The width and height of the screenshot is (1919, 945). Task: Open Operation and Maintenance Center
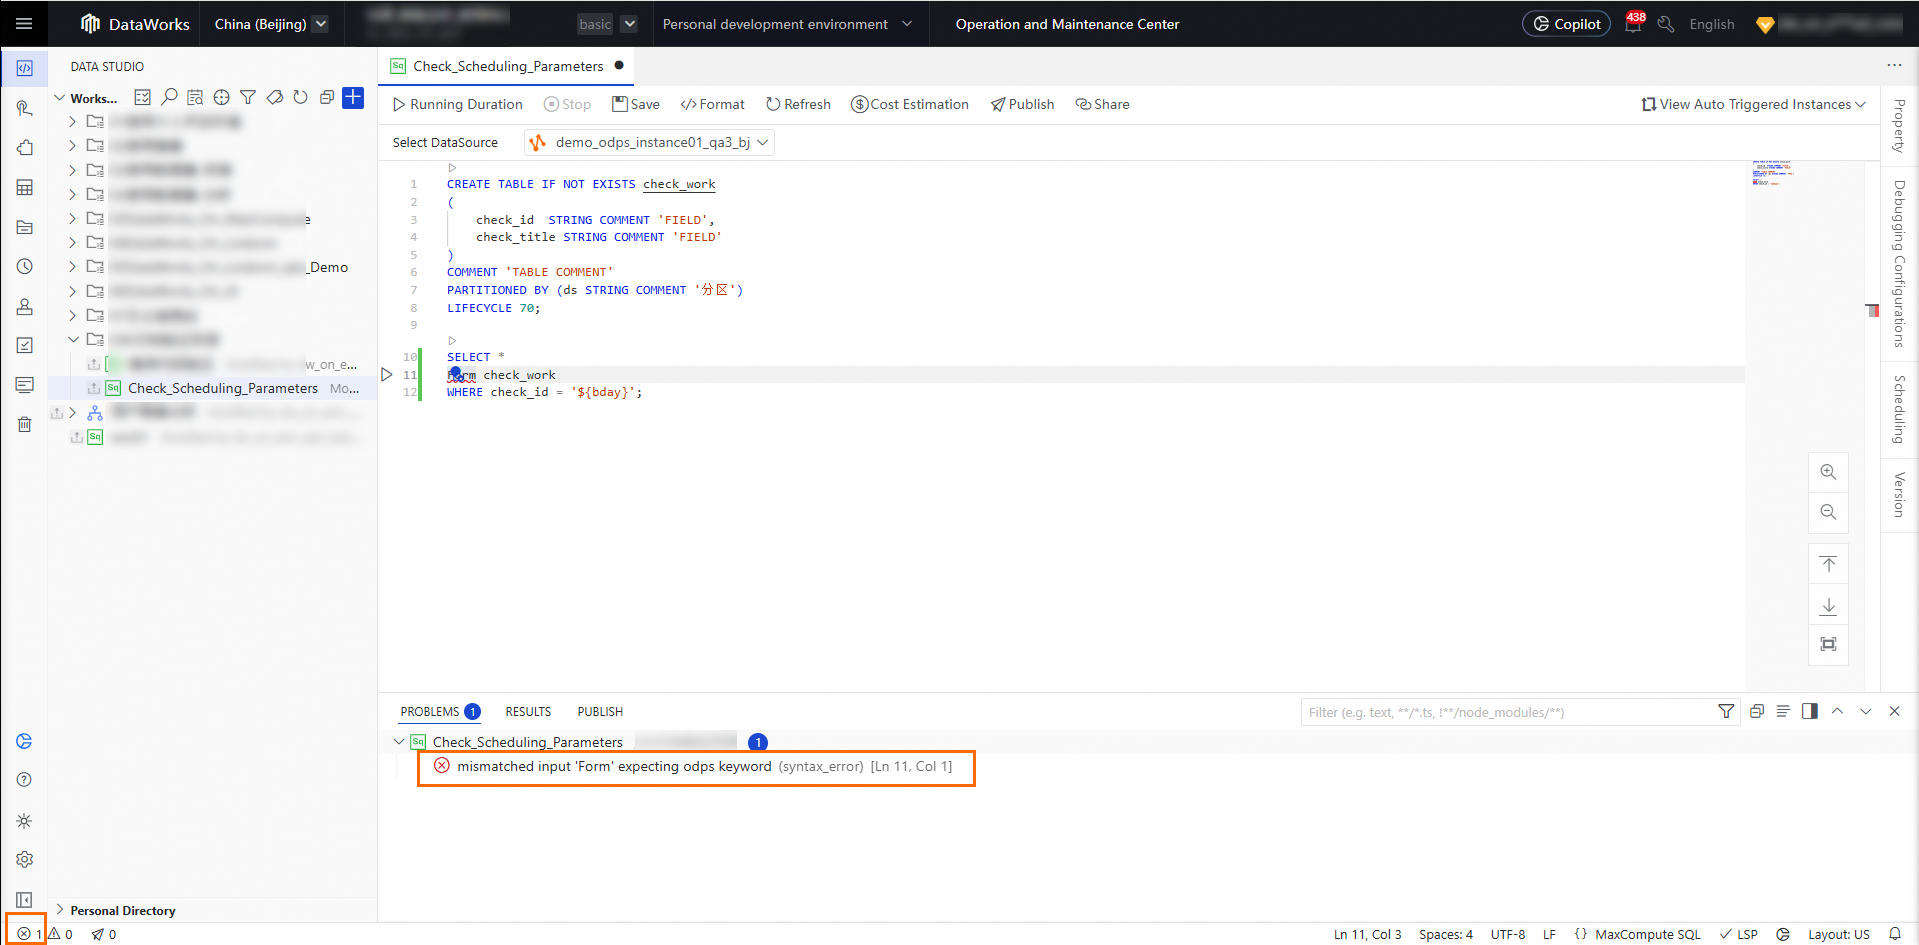(1067, 24)
